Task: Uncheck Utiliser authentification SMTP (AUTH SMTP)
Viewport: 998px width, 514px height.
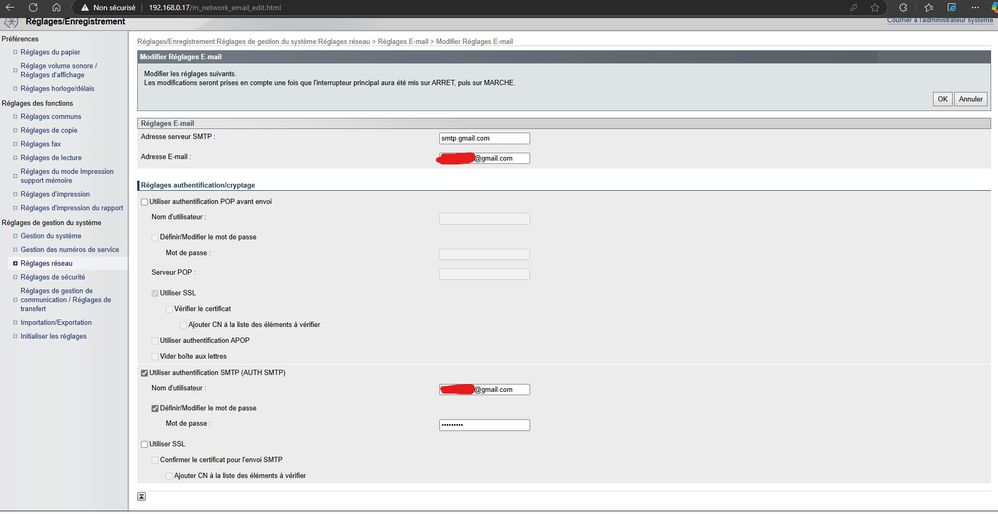Action: point(144,373)
